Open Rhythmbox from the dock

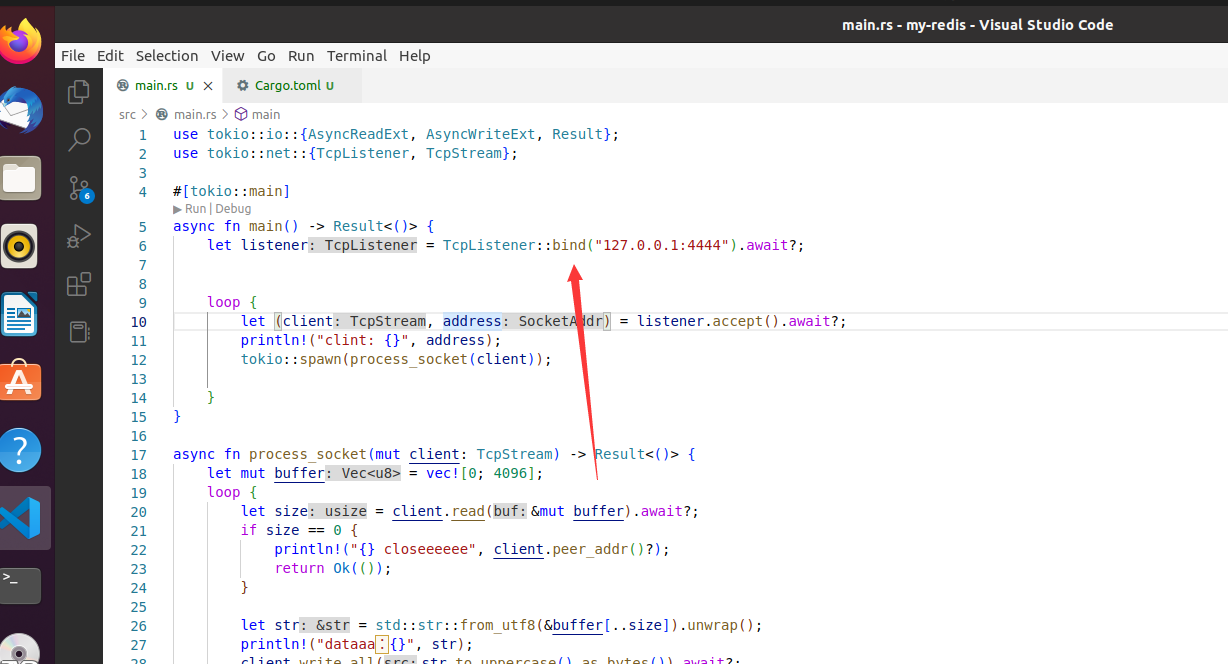coord(21,246)
